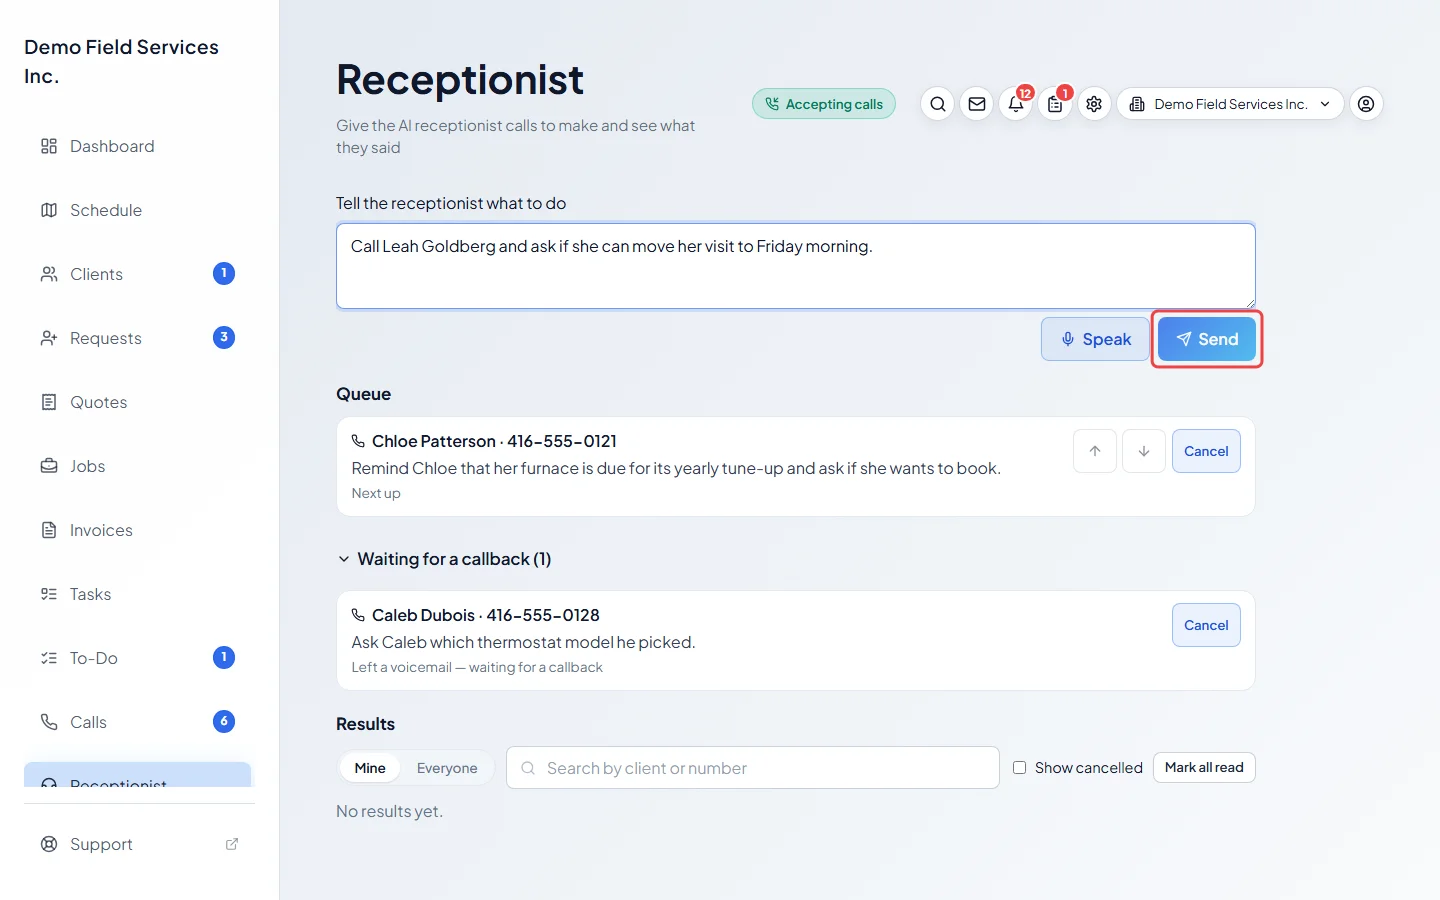Open To-Do in sidebar
This screenshot has height=900, width=1440.
[138, 658]
